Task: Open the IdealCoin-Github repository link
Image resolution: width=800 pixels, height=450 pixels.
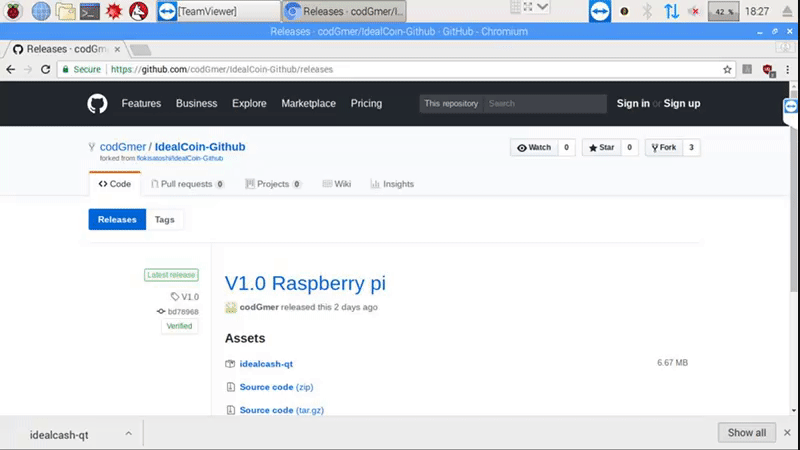Action: point(199,147)
